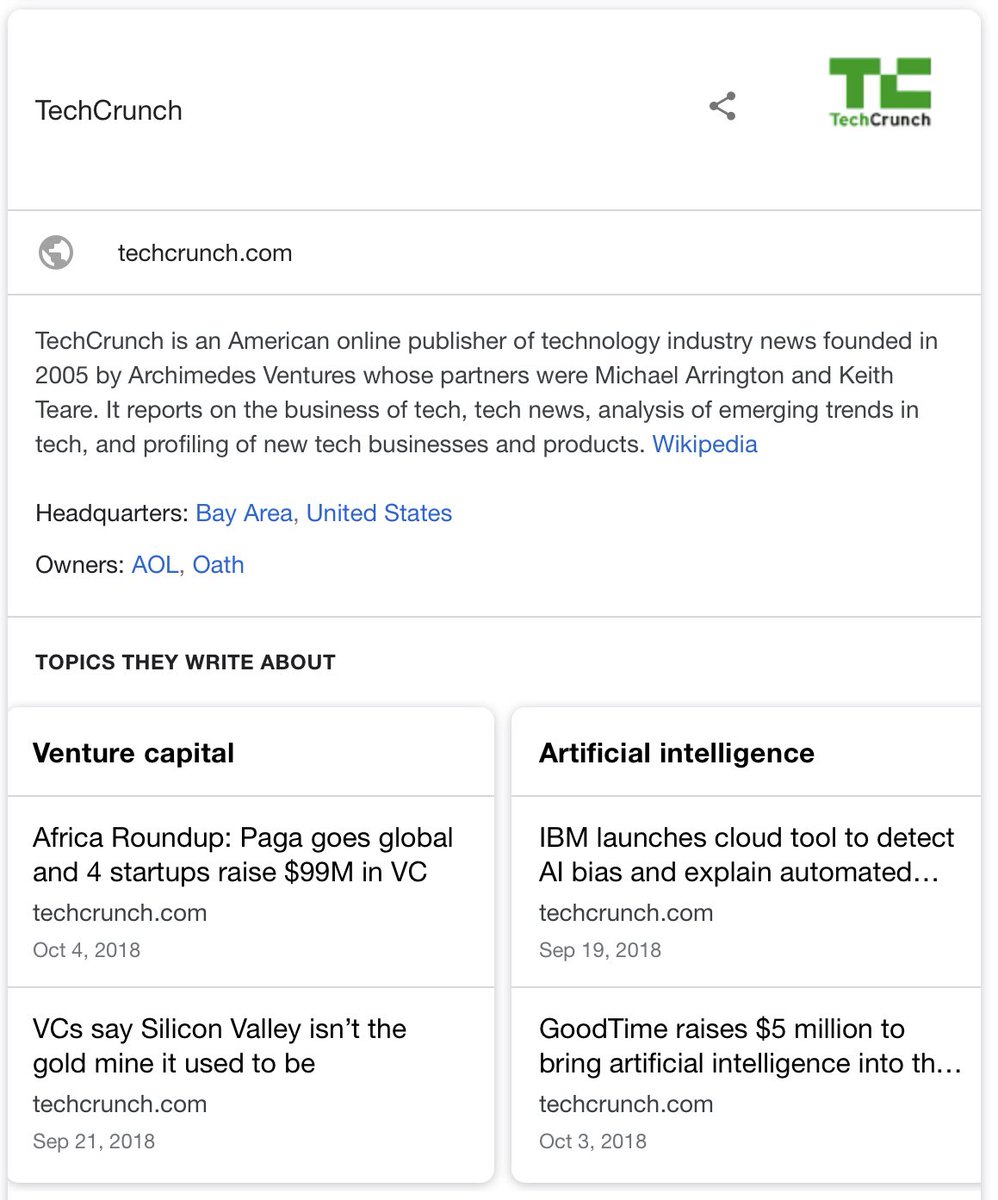Follow the Bay Area headquarters link
Image resolution: width=998 pixels, height=1200 pixels.
(x=245, y=513)
